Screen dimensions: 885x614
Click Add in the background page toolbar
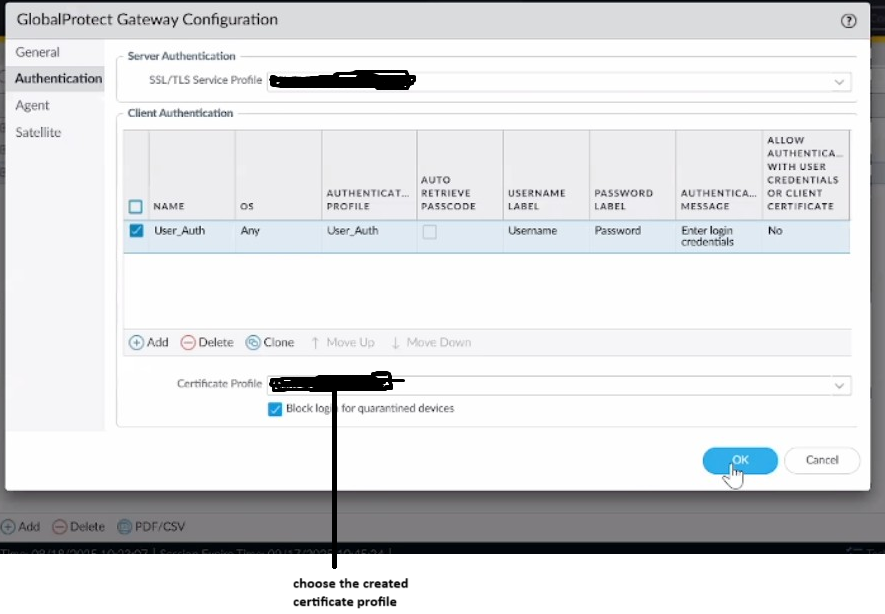point(21,527)
